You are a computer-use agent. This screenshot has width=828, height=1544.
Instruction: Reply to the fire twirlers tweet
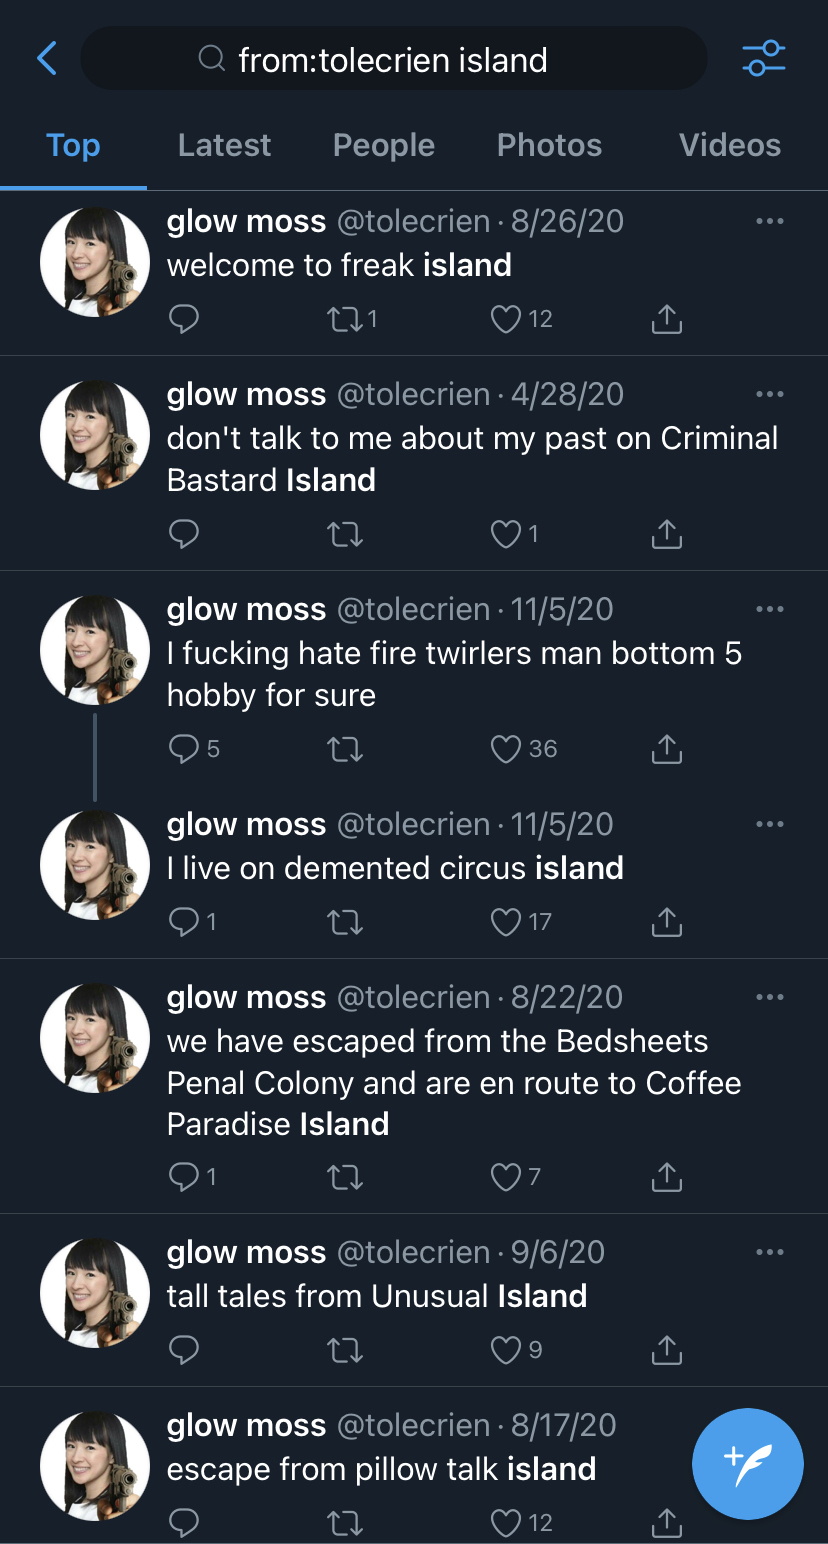coord(184,749)
